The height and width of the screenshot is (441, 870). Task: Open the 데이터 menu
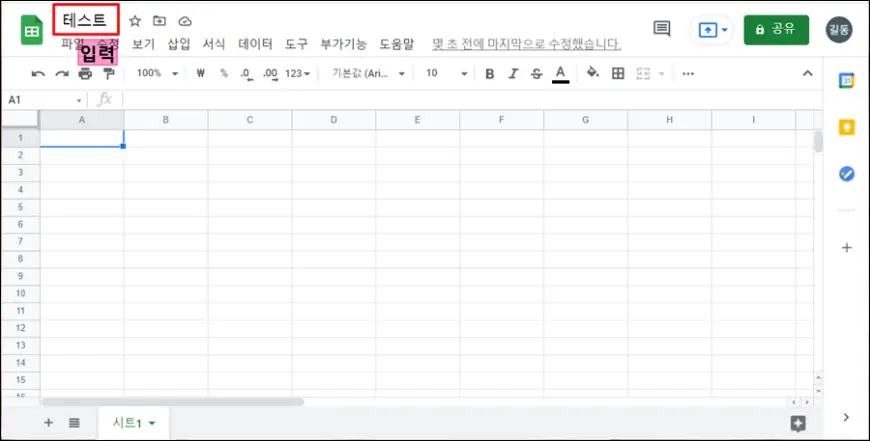click(x=255, y=44)
